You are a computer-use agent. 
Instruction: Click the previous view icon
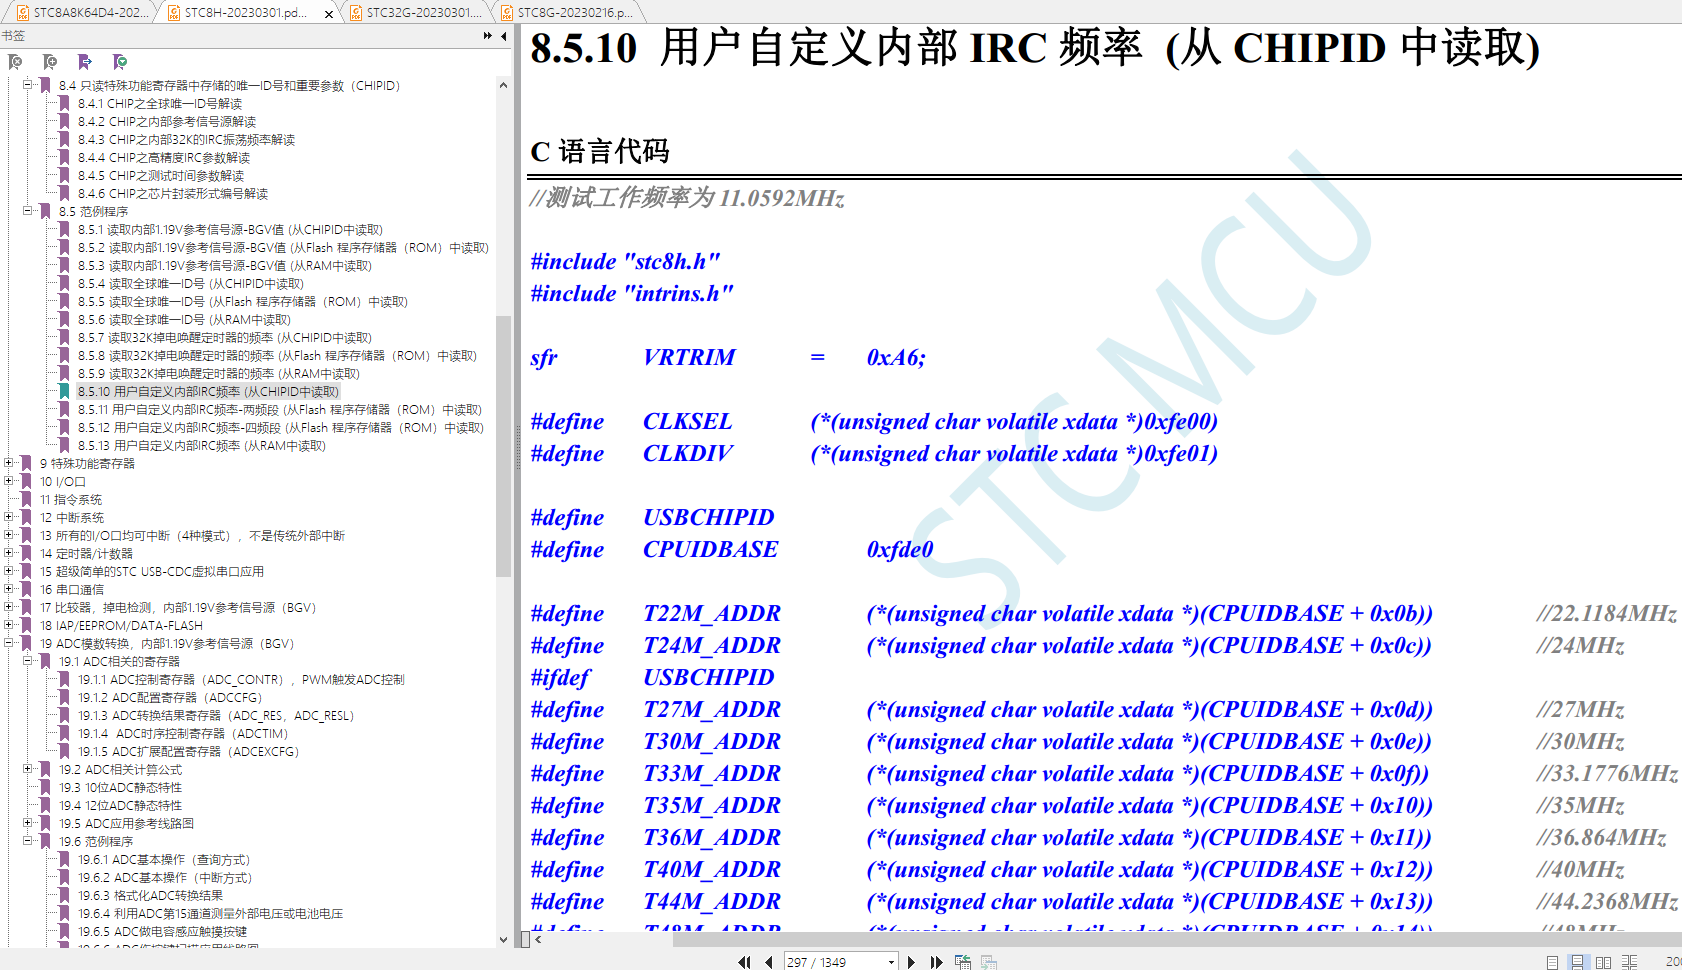(963, 962)
